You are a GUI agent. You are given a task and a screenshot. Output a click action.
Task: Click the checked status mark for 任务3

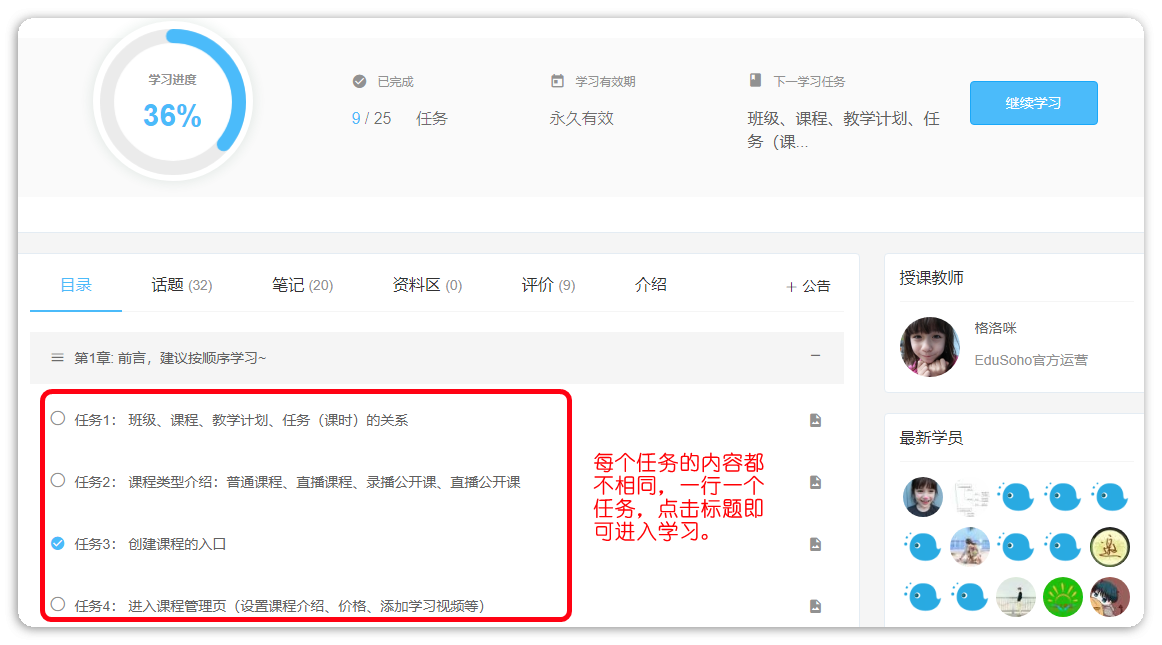pos(58,543)
